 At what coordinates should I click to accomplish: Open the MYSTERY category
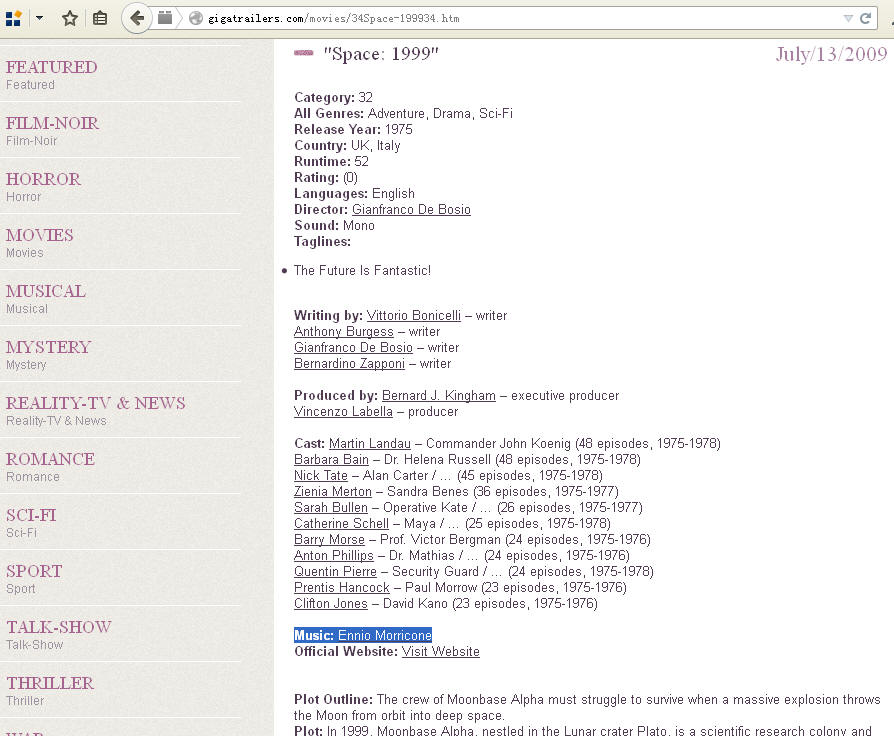(x=48, y=347)
